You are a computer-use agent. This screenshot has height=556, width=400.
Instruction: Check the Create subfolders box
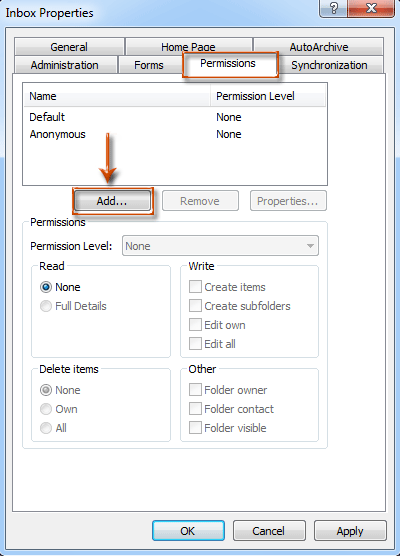coord(195,306)
